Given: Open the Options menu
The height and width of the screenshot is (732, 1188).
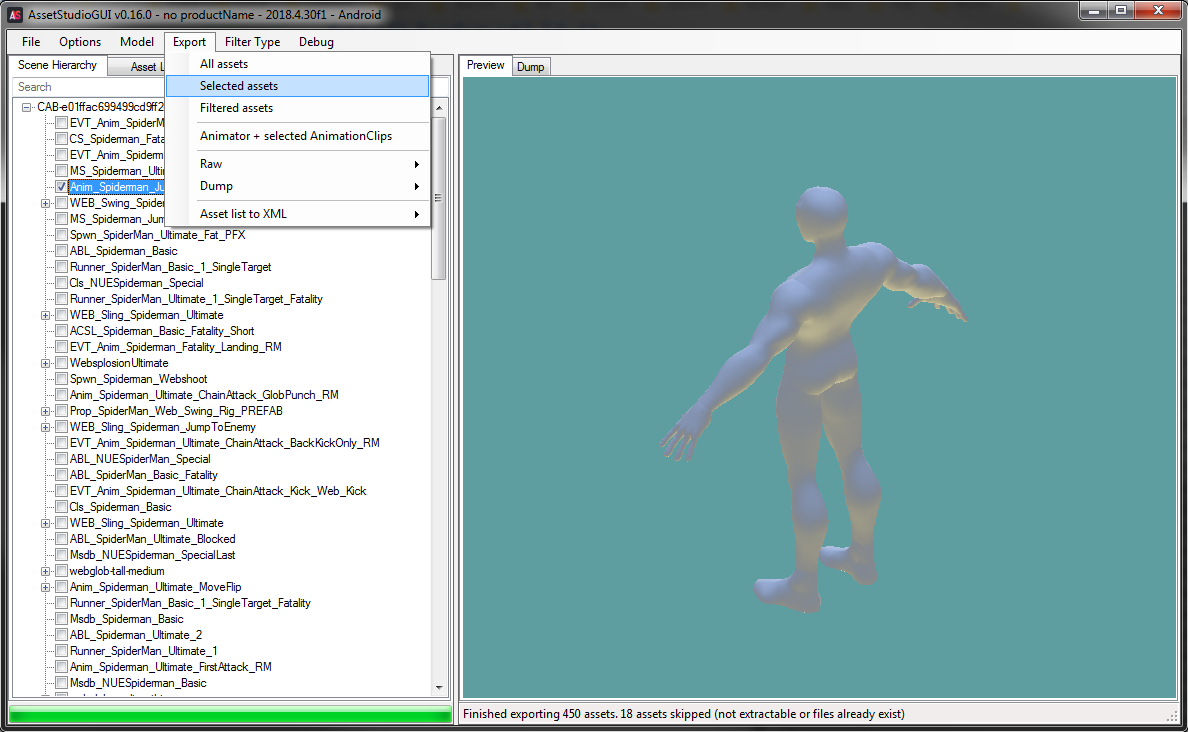Looking at the screenshot, I should (79, 42).
